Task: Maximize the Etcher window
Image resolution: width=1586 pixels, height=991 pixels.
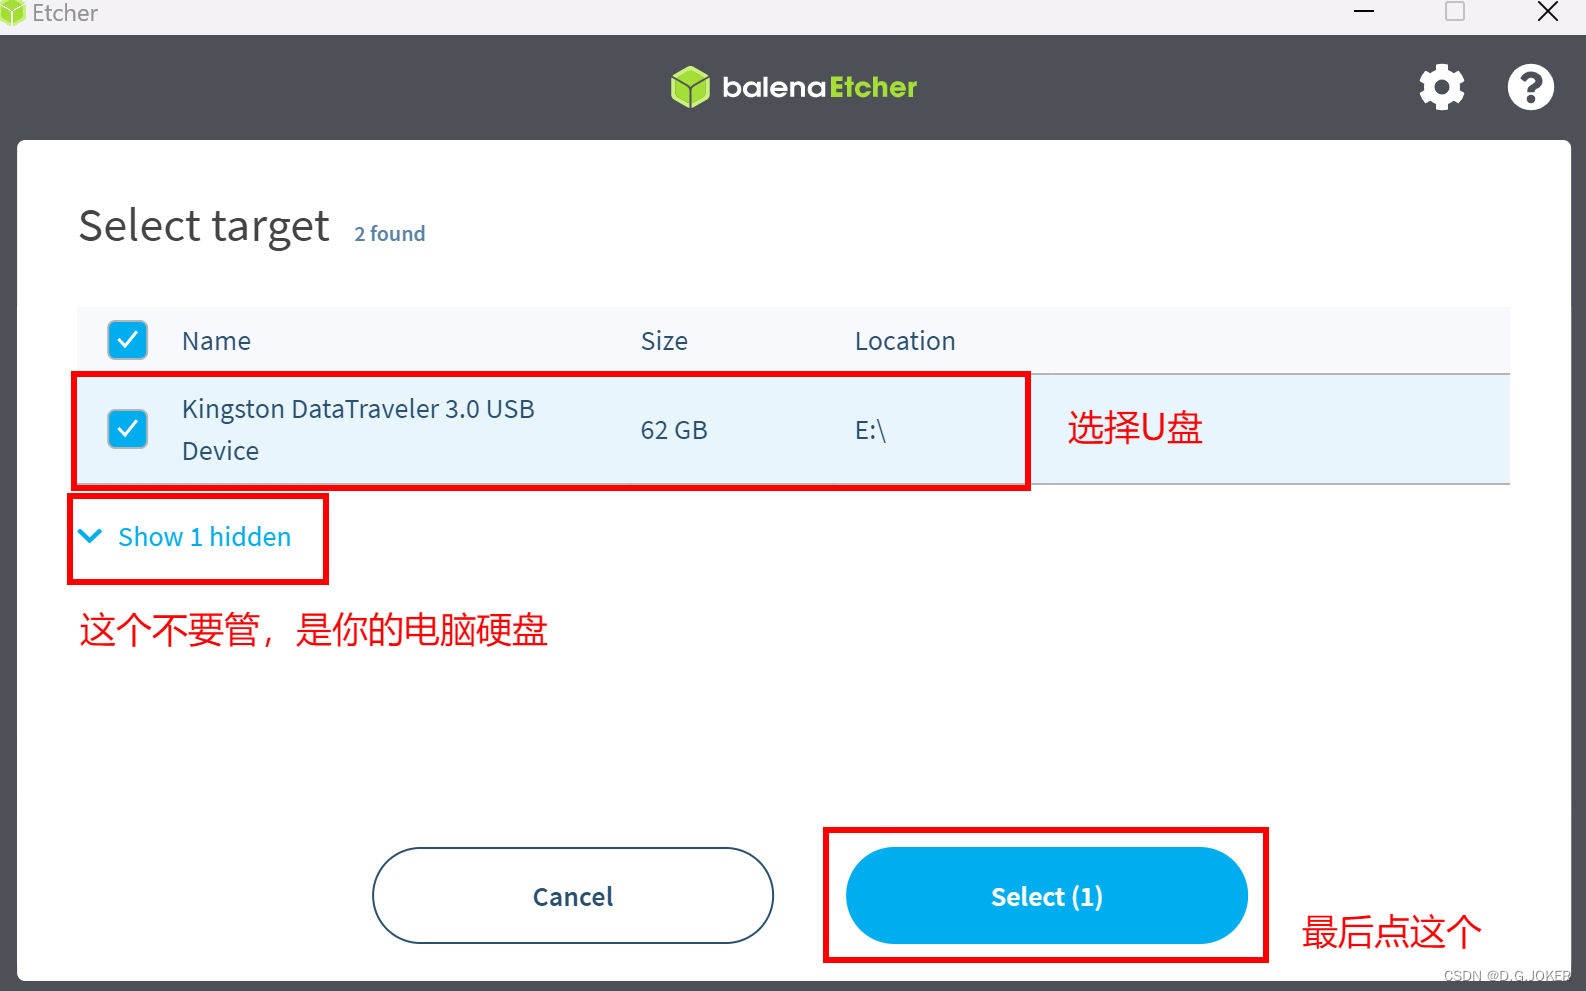Action: click(1455, 12)
